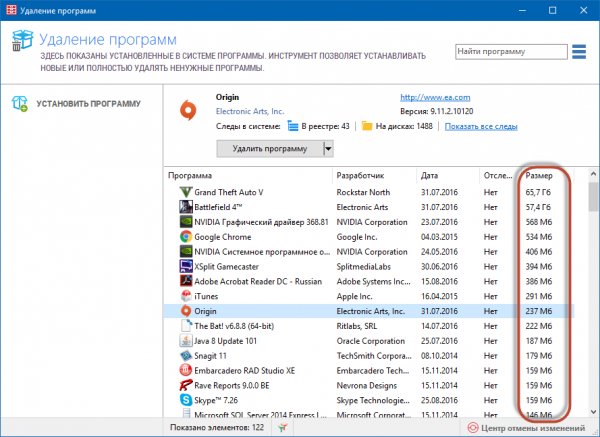Select The Bat! v6.8.8 (64-bit) row
Image resolution: width=600 pixels, height=437 pixels.
coord(234,326)
